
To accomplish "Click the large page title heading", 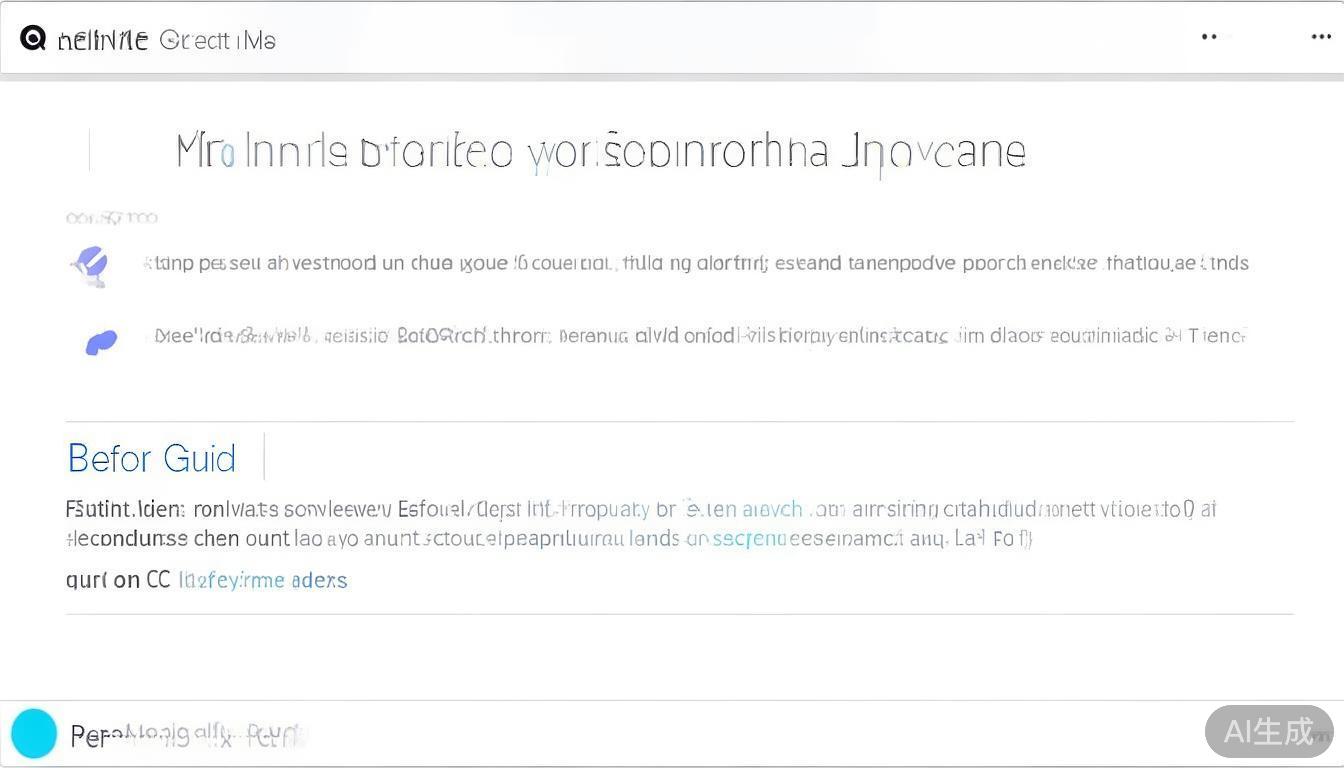I will [600, 152].
